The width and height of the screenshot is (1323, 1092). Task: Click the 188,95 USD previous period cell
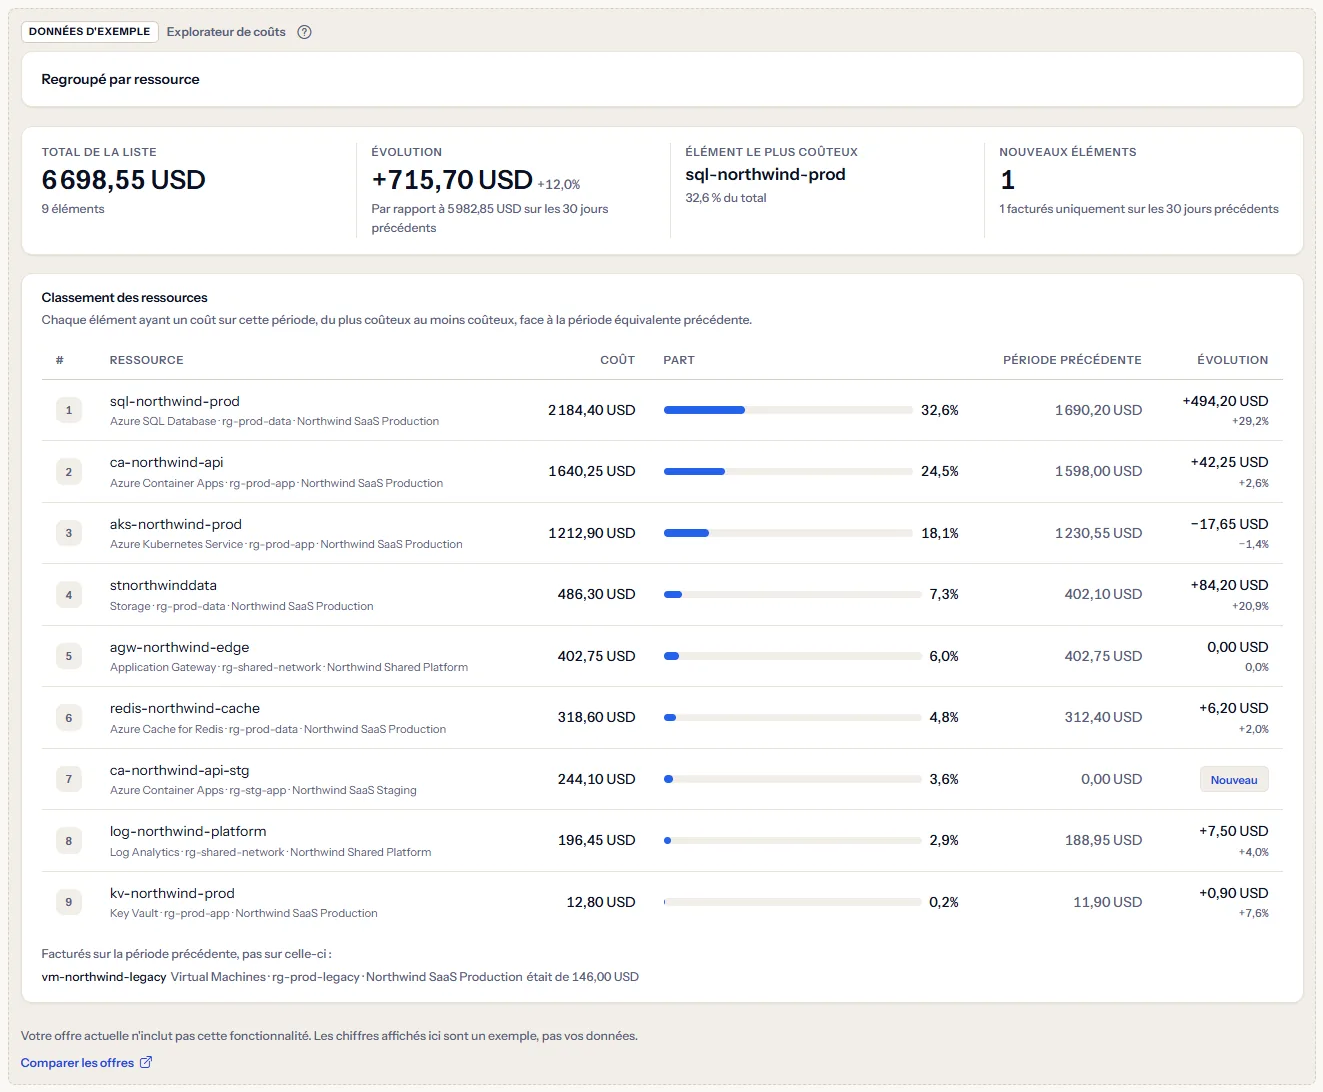click(1103, 840)
